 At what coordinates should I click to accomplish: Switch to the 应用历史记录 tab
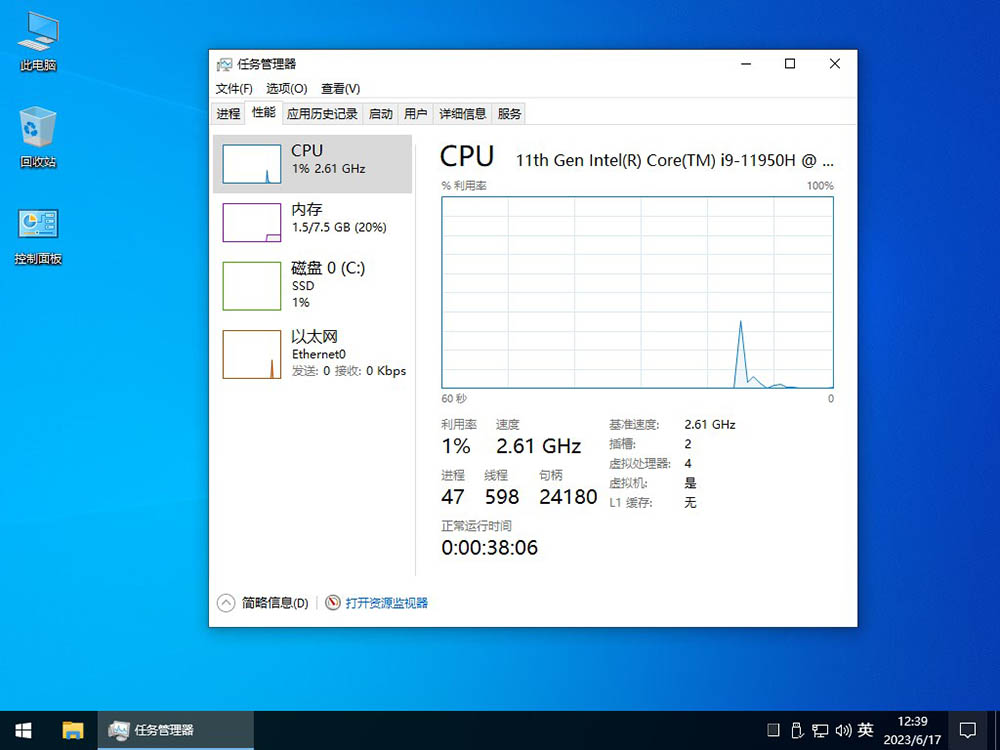point(322,114)
